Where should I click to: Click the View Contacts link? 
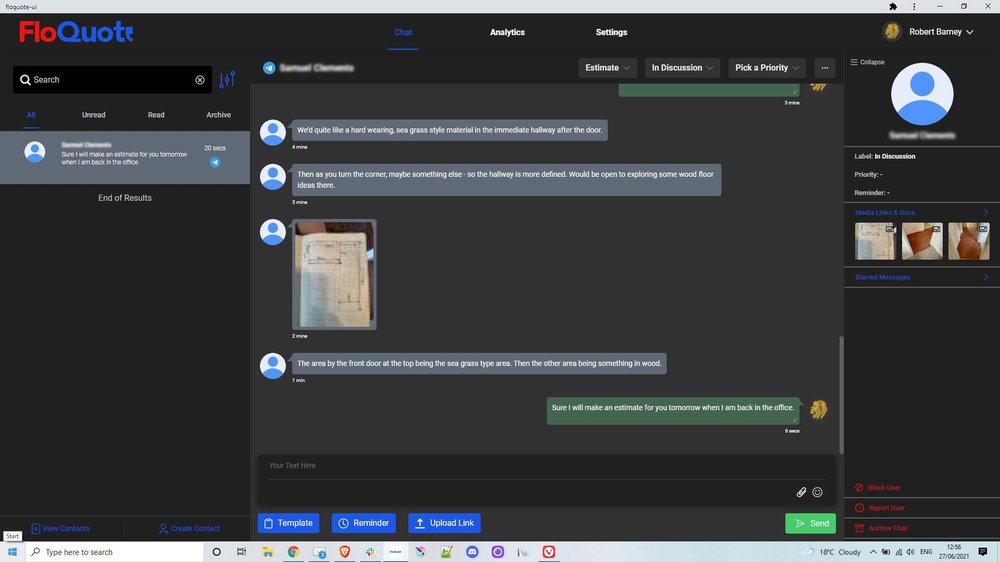pos(61,528)
